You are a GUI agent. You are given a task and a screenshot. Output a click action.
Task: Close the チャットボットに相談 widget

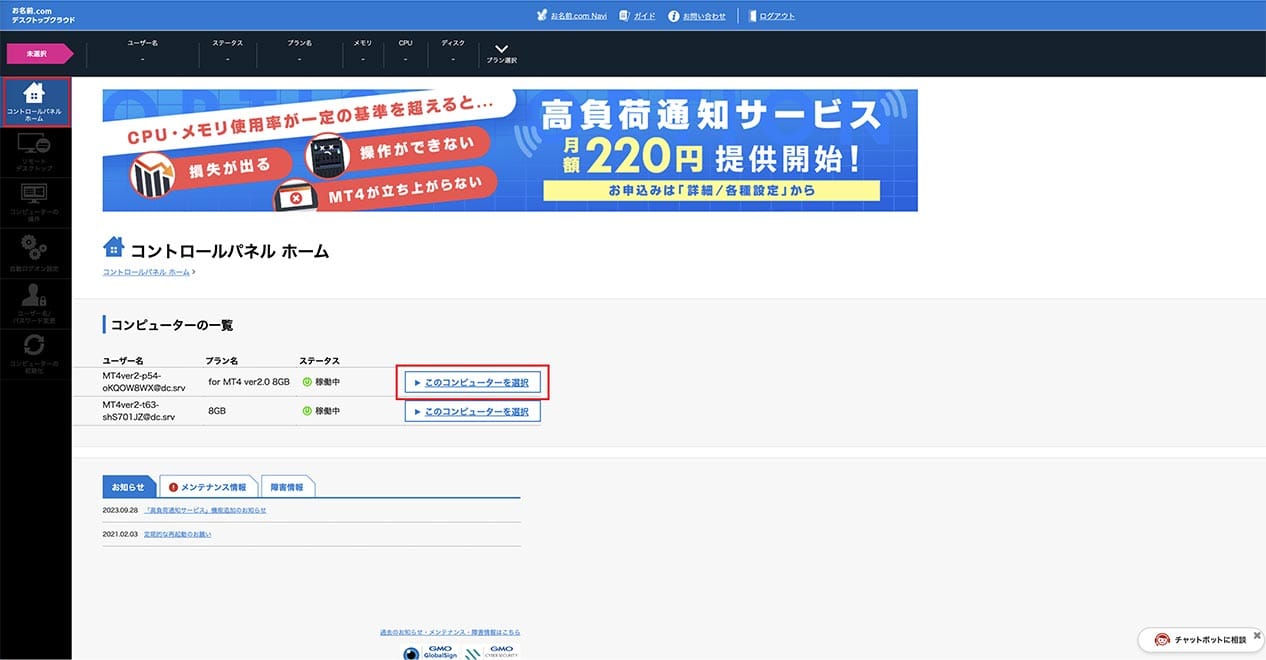(1257, 635)
